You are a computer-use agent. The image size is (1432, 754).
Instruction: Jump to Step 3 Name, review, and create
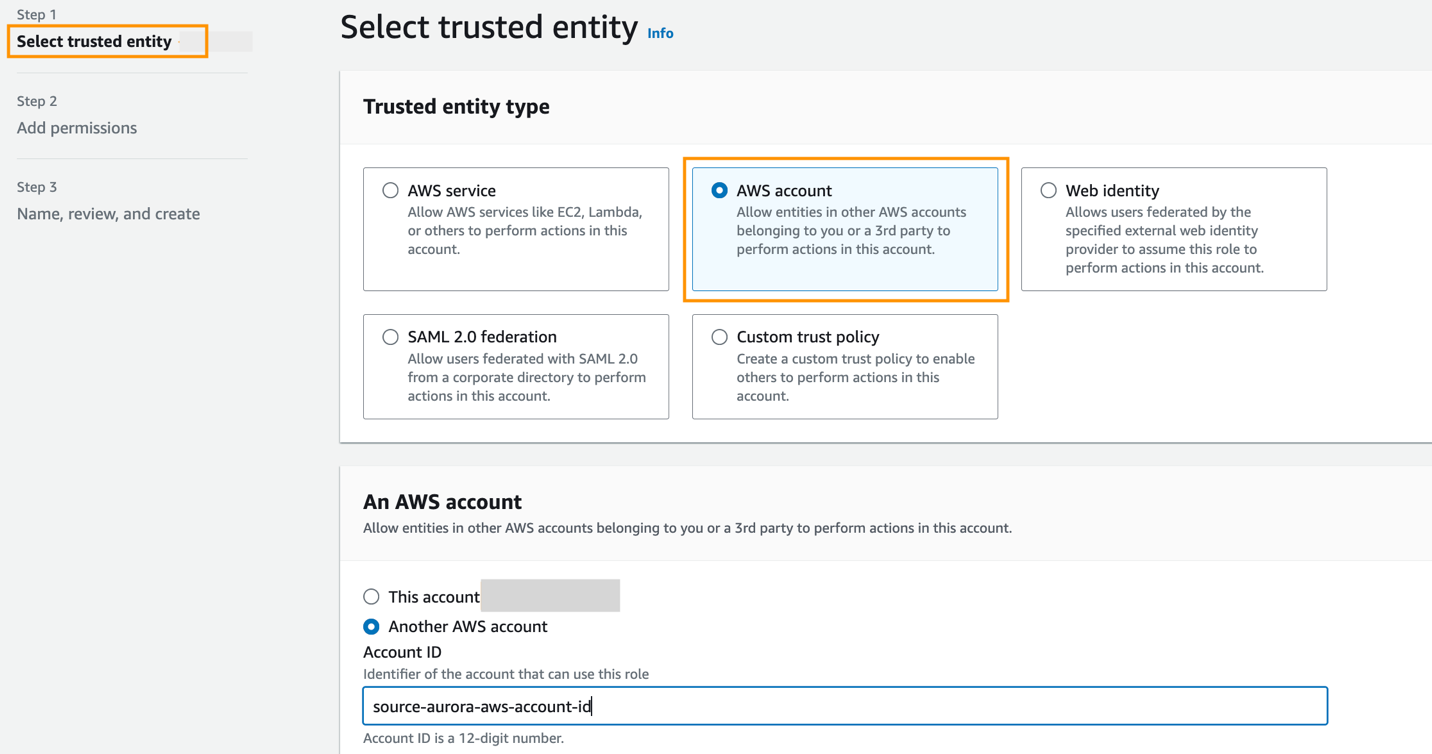108,214
